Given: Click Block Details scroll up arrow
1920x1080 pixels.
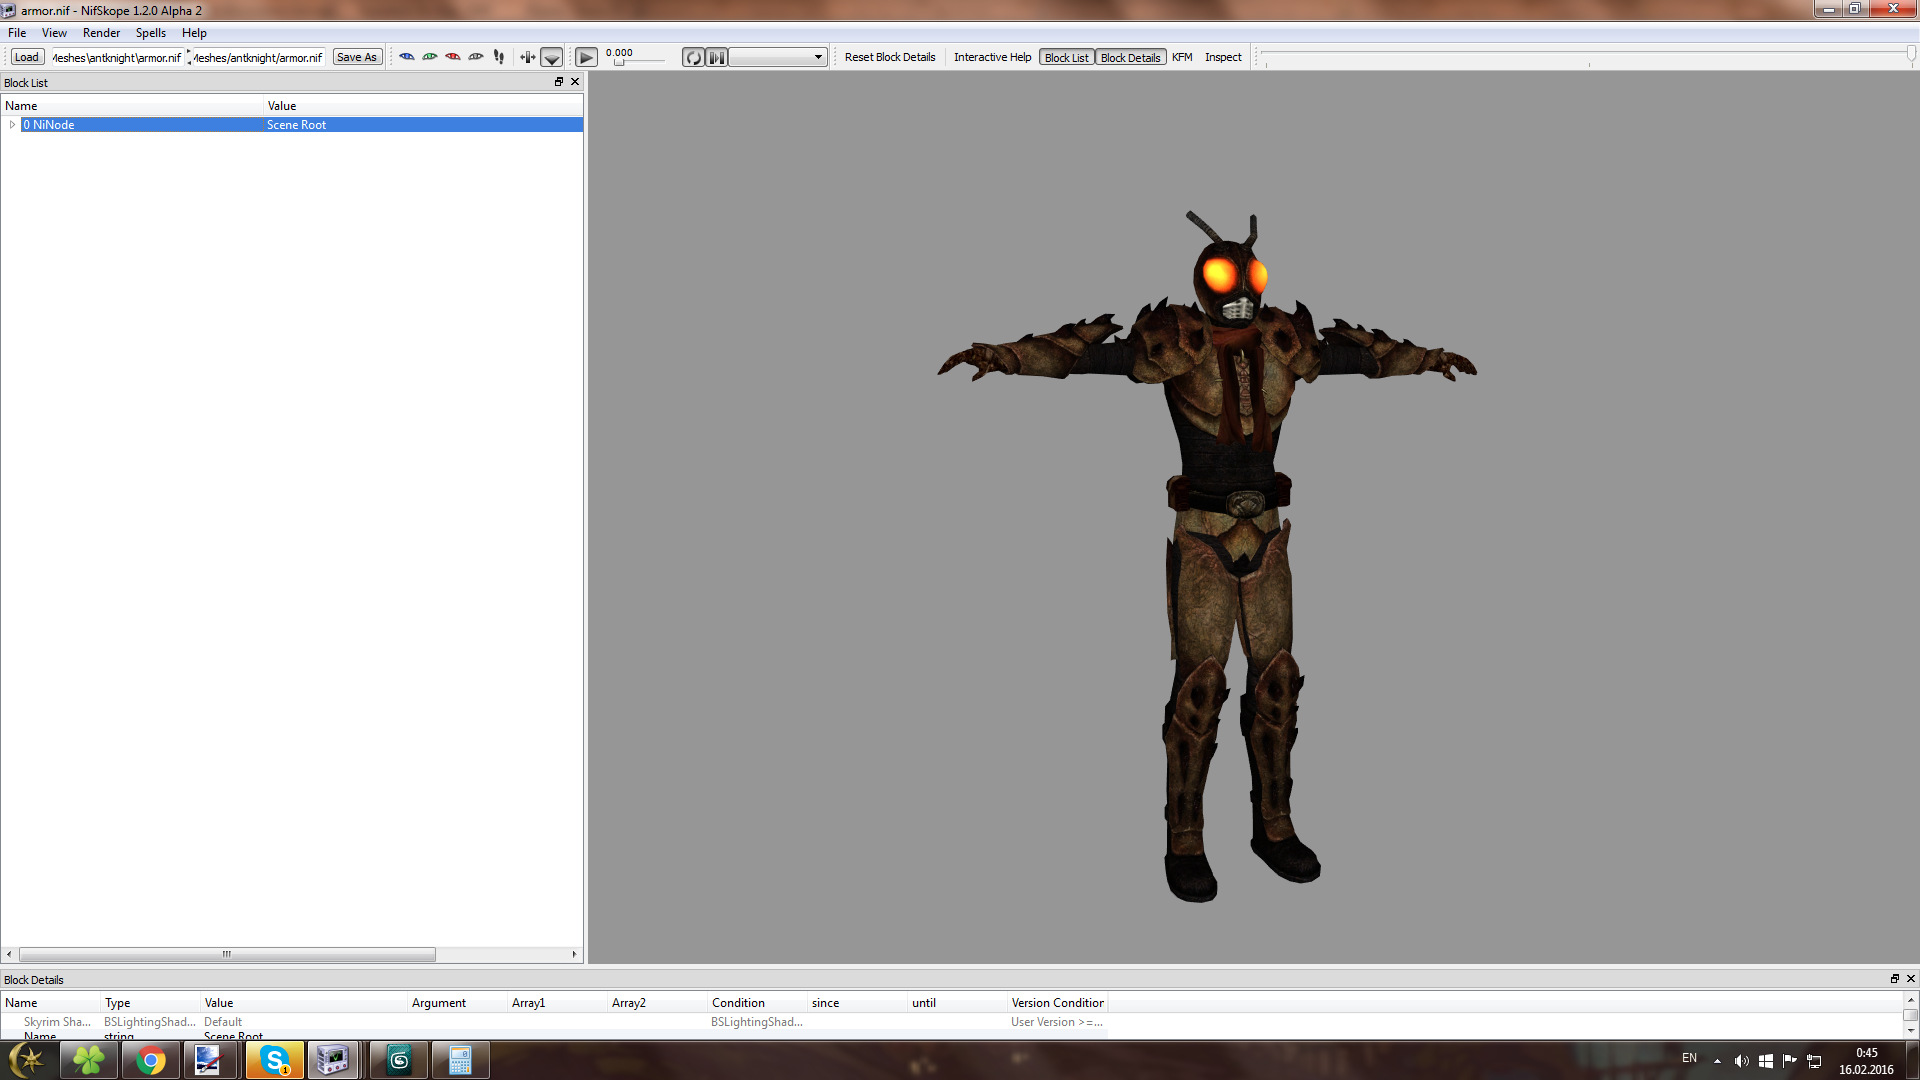Looking at the screenshot, I should (x=1910, y=1000).
